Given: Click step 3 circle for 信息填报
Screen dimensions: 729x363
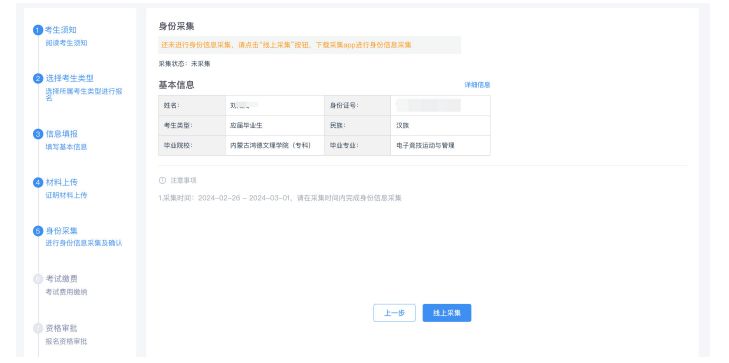Looking at the screenshot, I should 38,134.
